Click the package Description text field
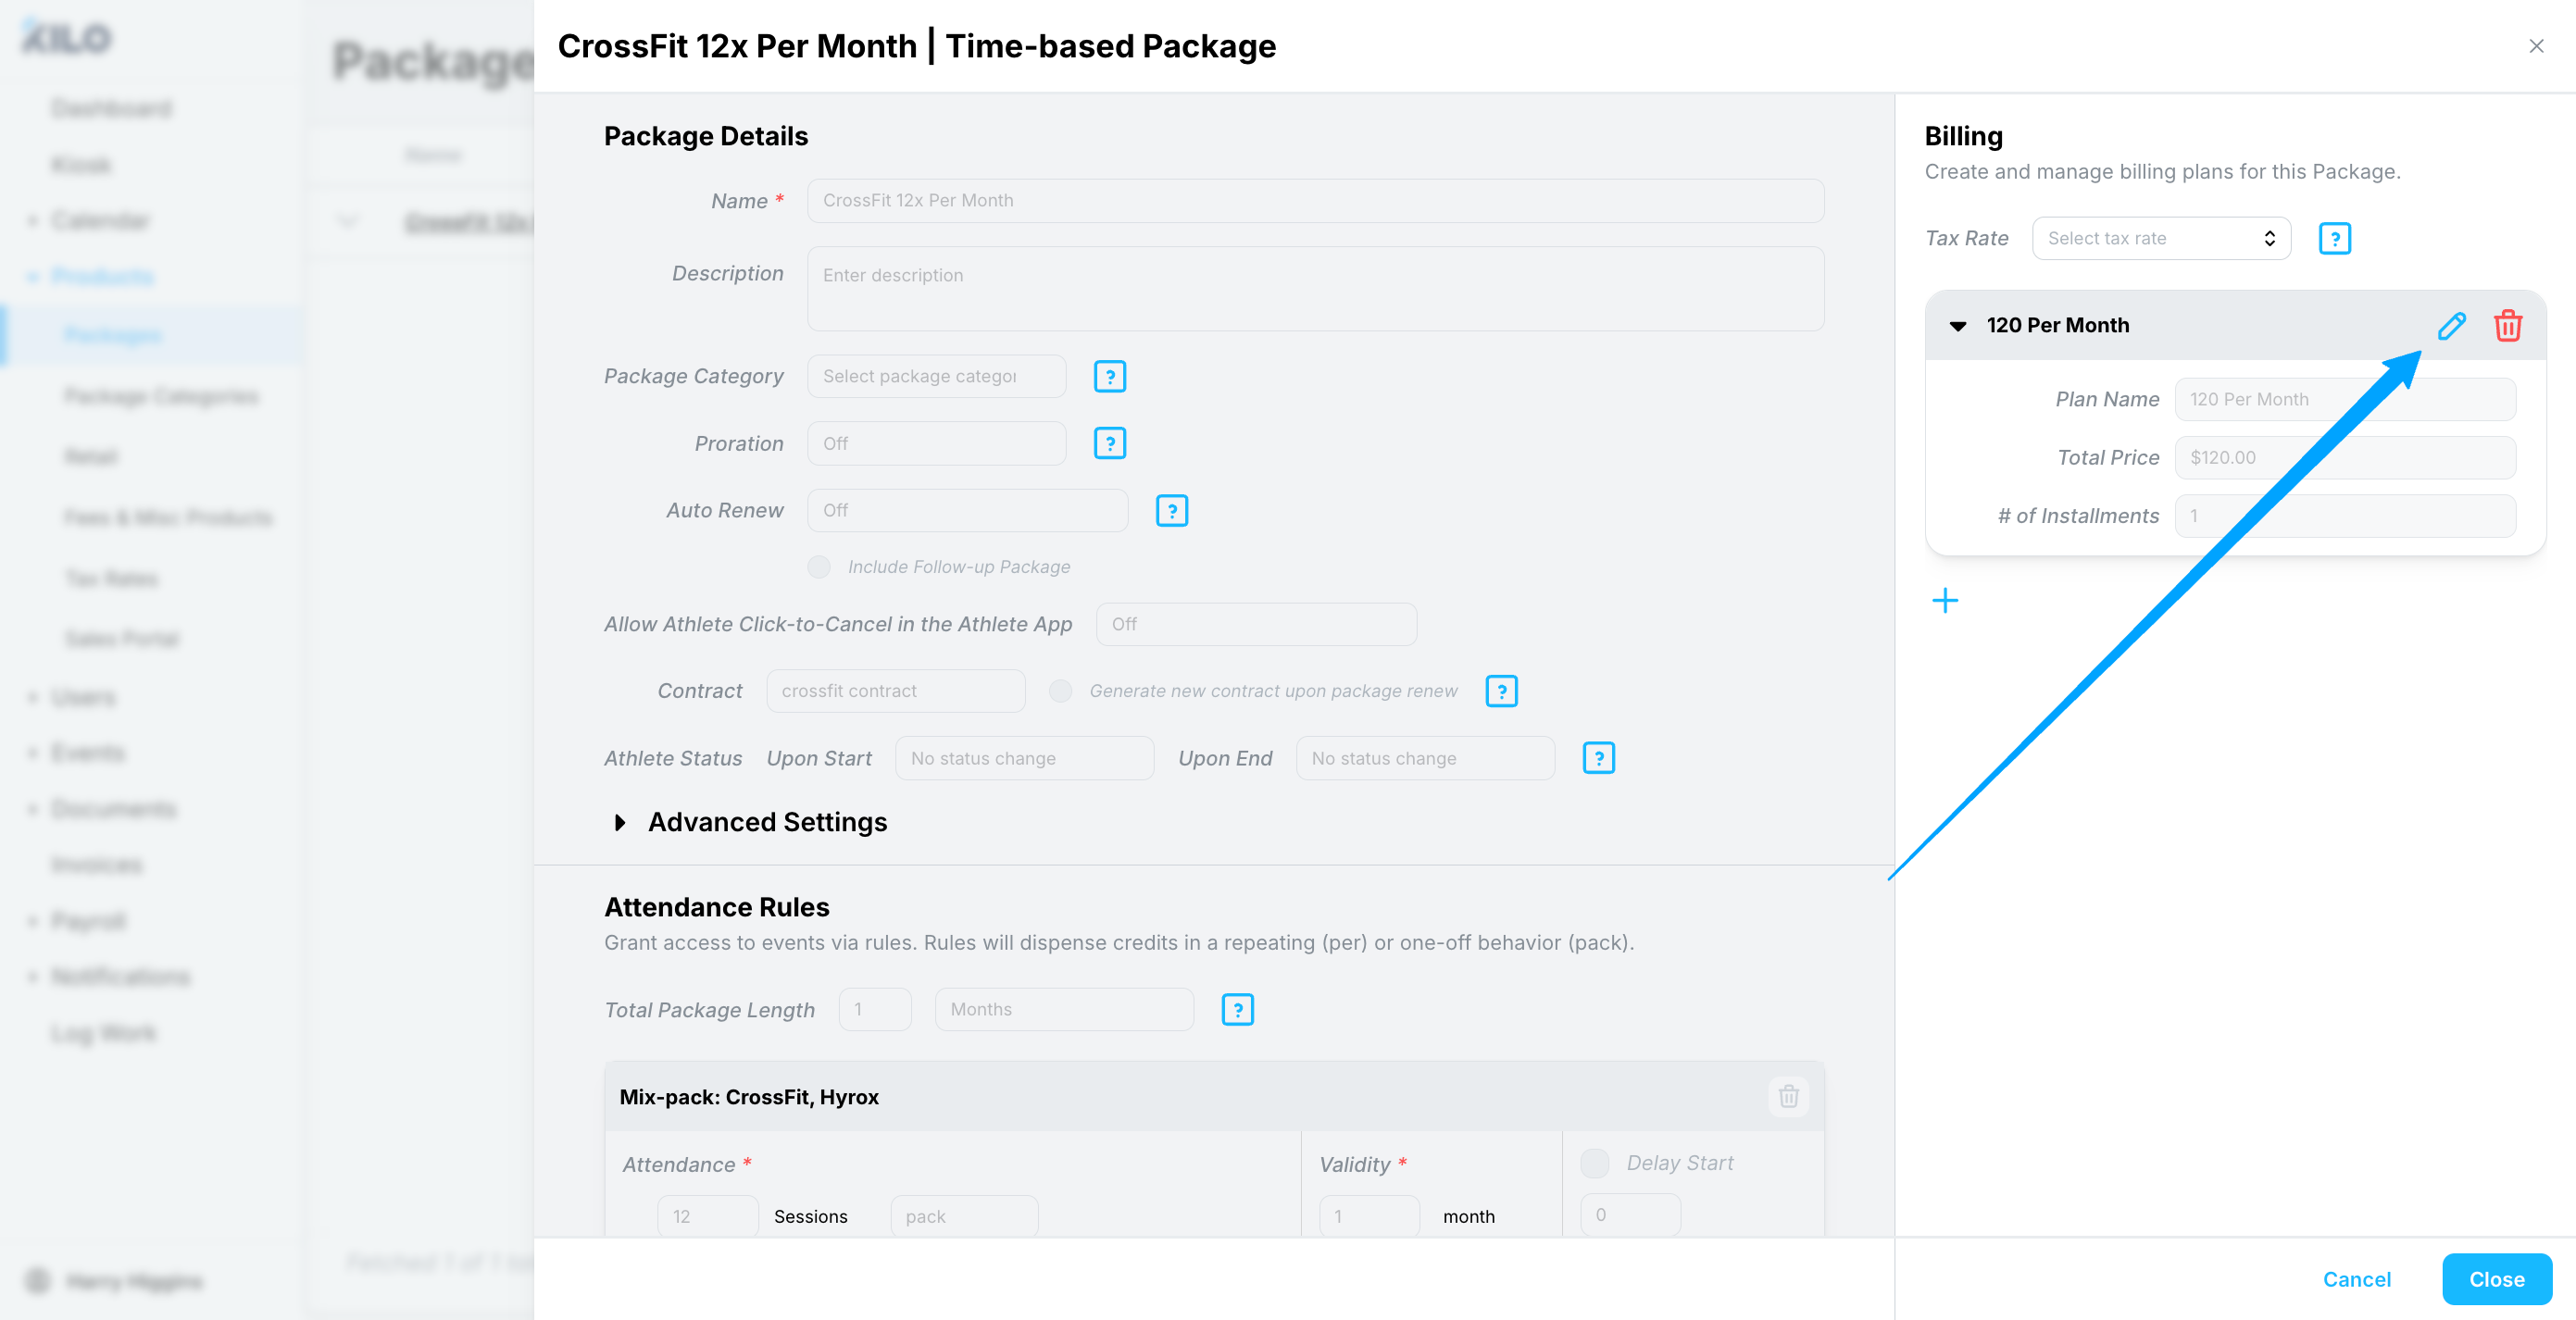The image size is (2576, 1320). [x=1315, y=289]
